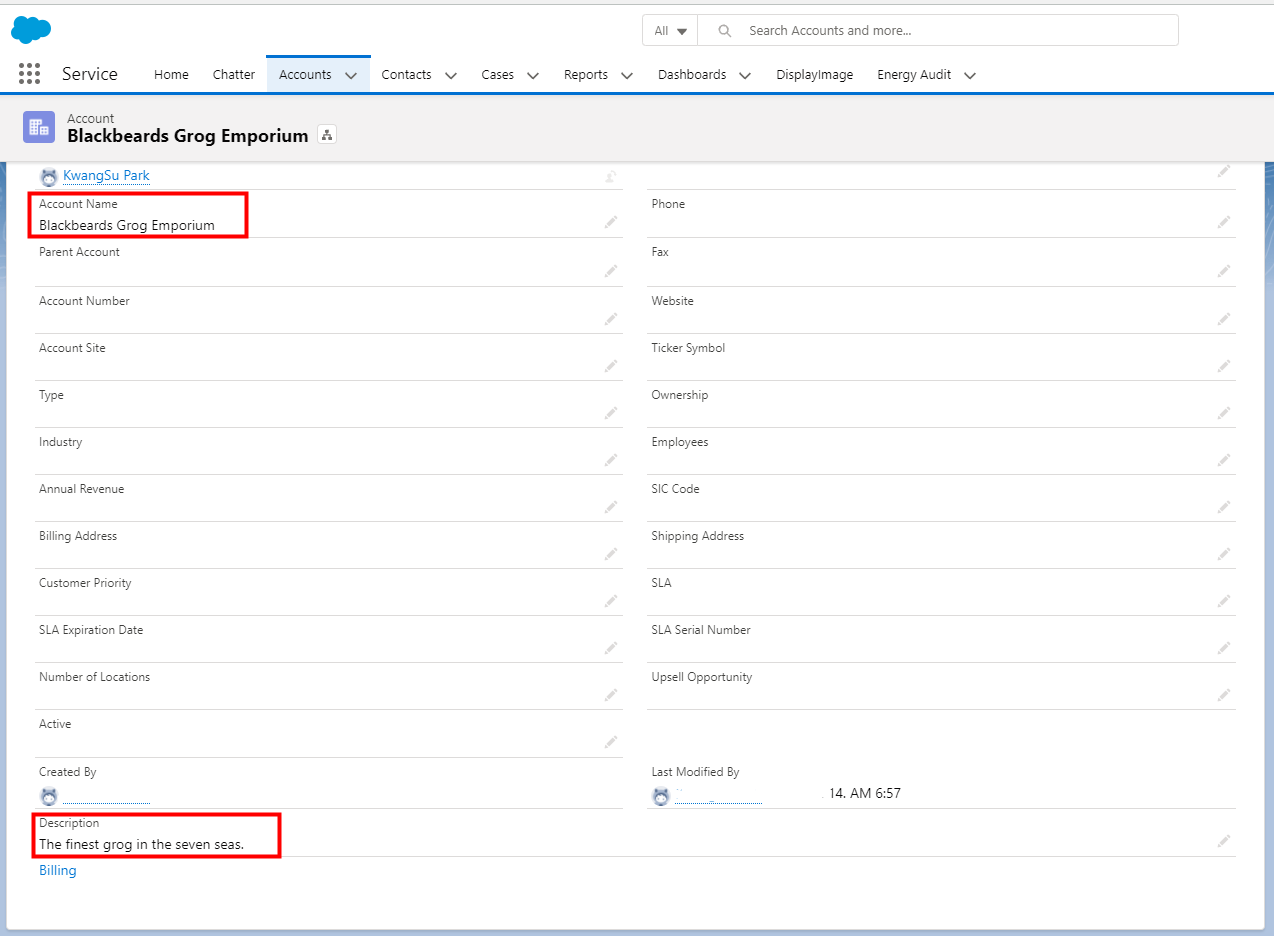Viewport: 1274px width, 936px height.
Task: Edit the Account Name field pencil
Action: (x=610, y=222)
